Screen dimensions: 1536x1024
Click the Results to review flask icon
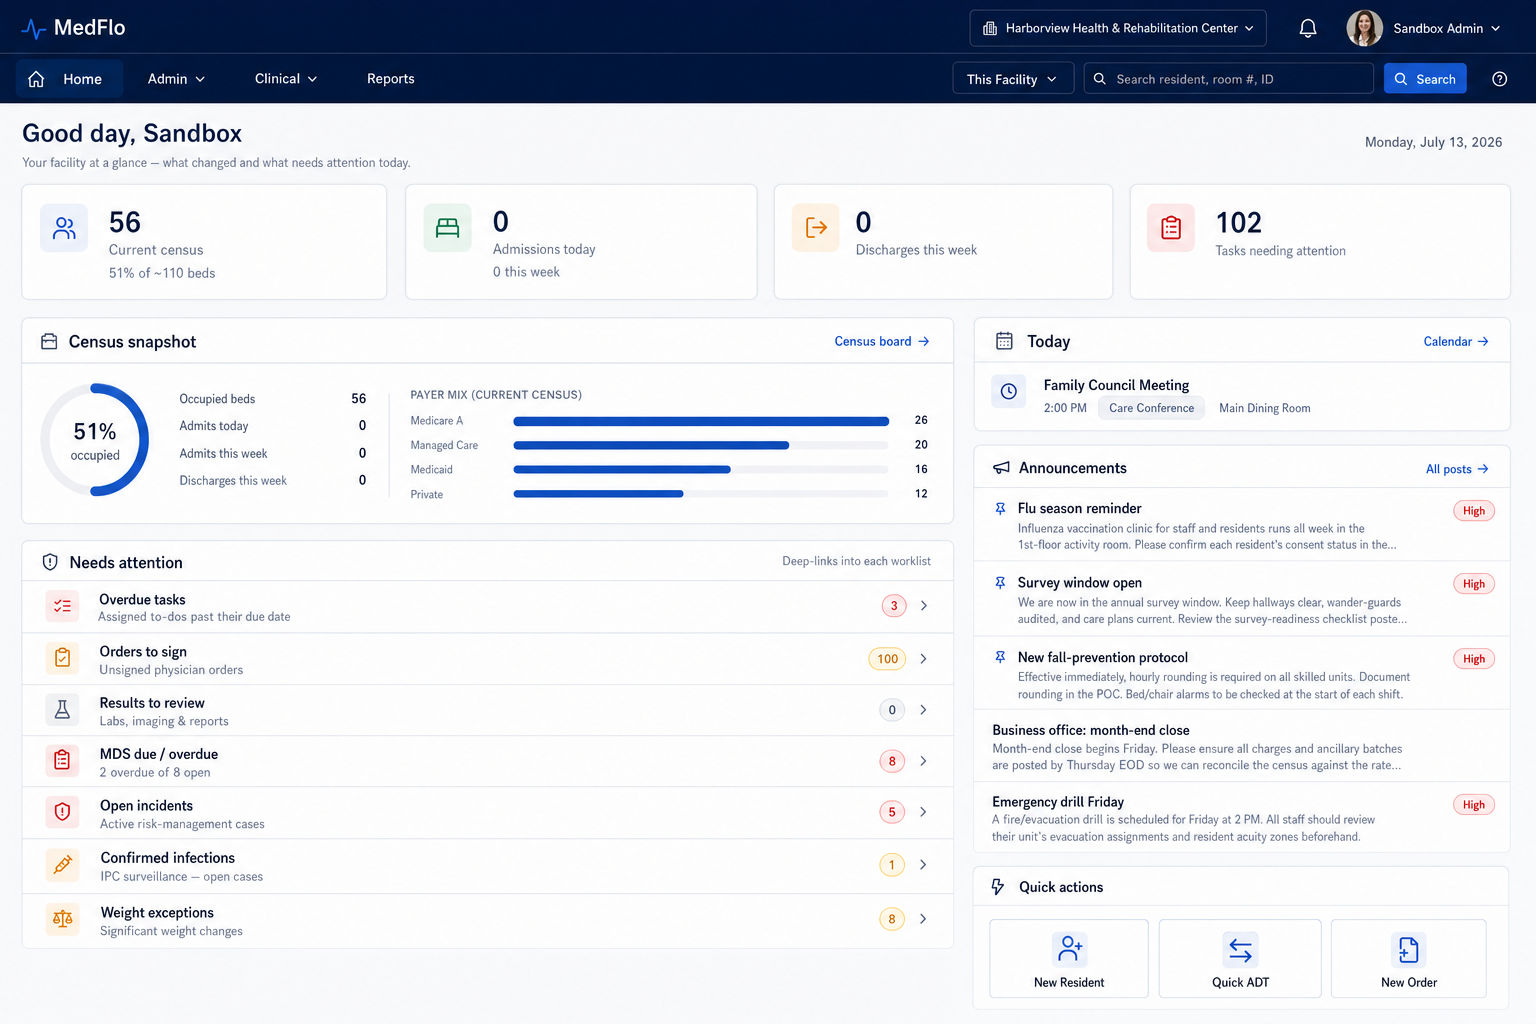pyautogui.click(x=62, y=710)
